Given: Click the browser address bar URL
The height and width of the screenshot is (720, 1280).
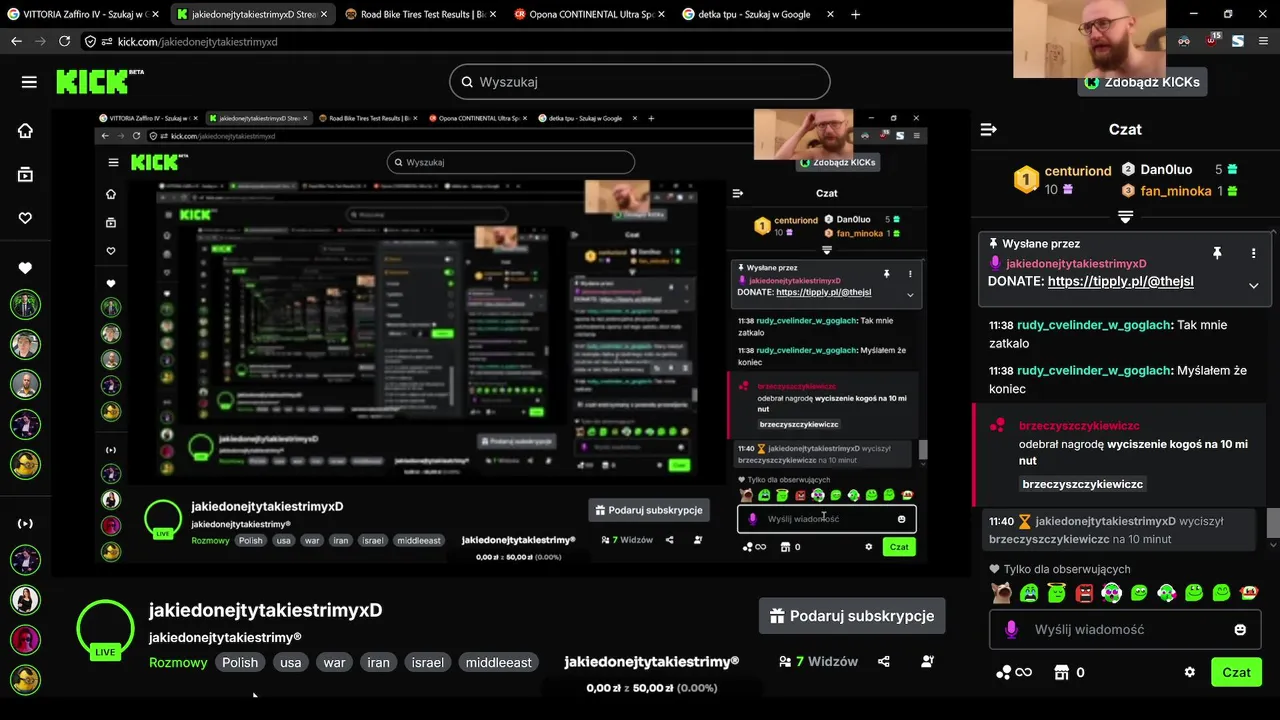Looking at the screenshot, I should coord(198,42).
